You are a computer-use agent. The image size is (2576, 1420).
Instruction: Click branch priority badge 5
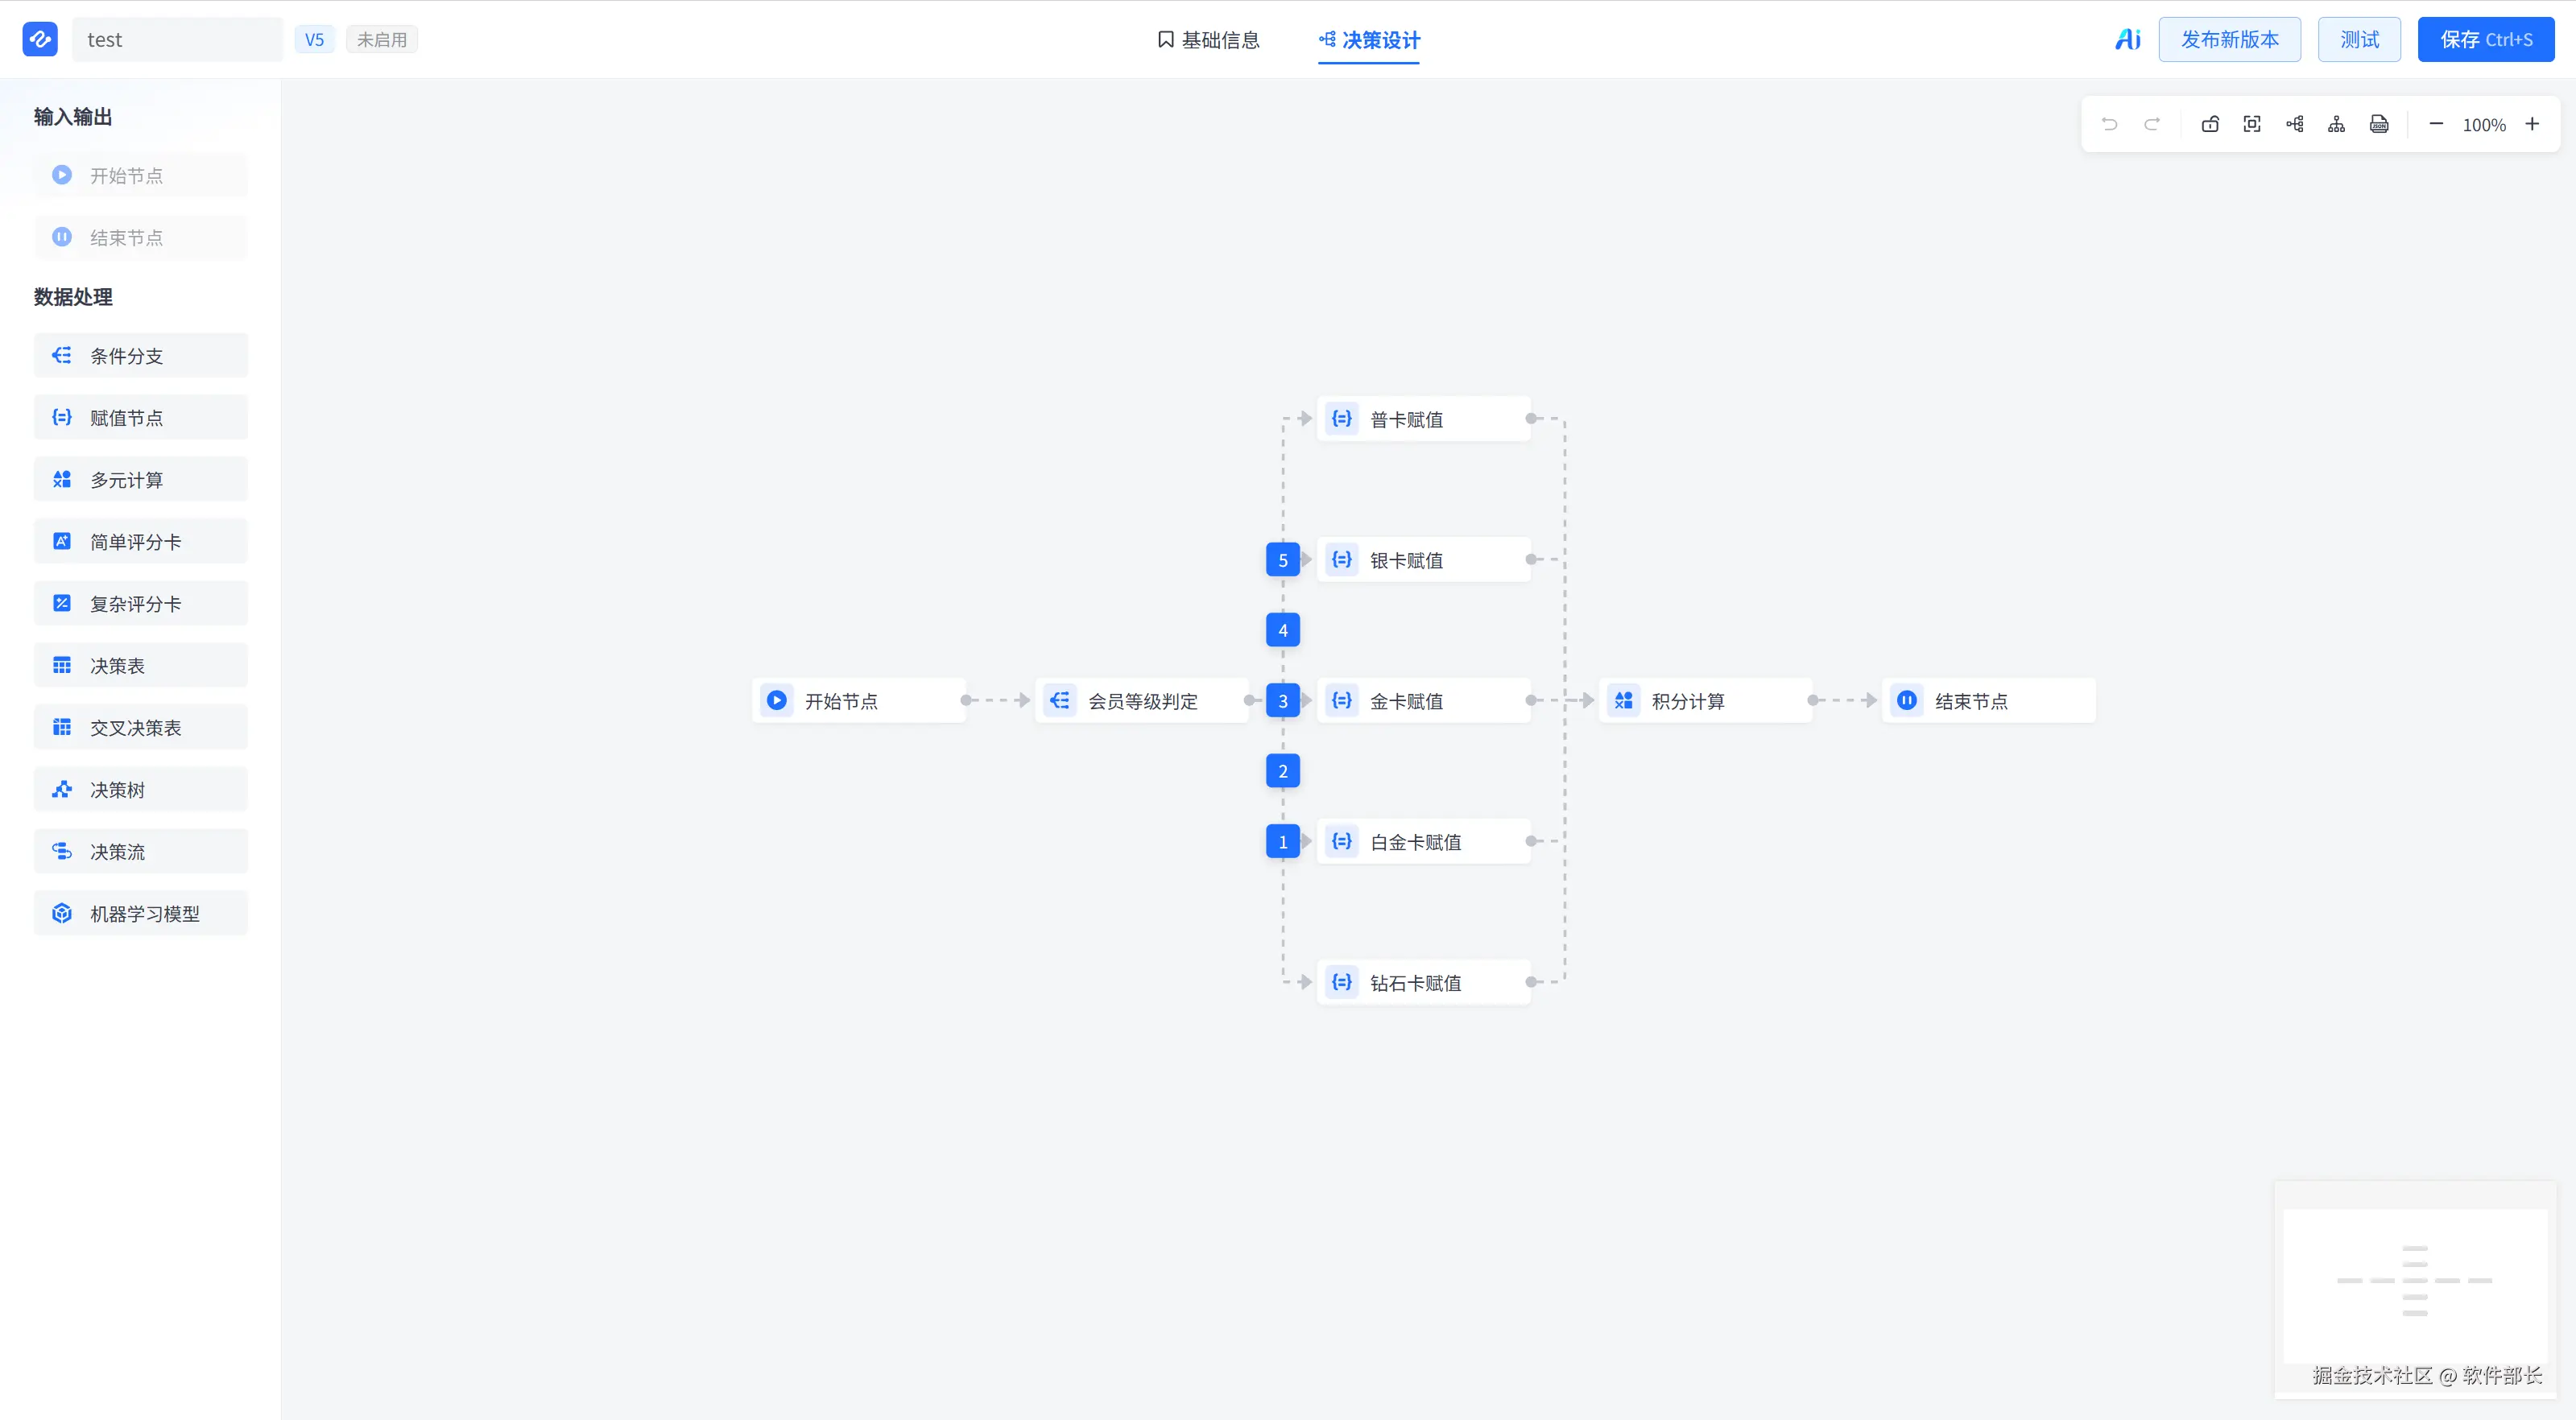point(1283,560)
